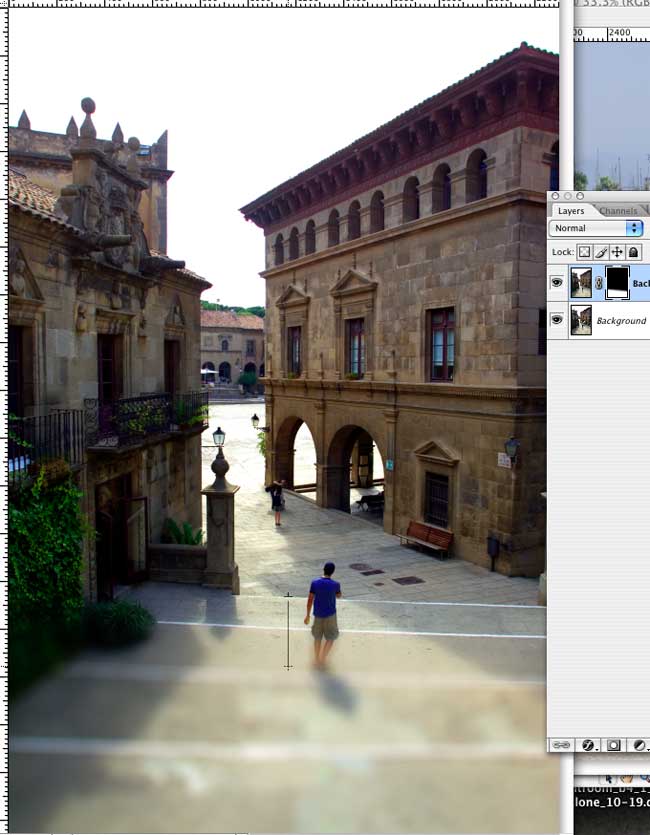Viewport: 650px width, 835px height.
Task: Switch to the Channels tab
Action: [x=620, y=211]
